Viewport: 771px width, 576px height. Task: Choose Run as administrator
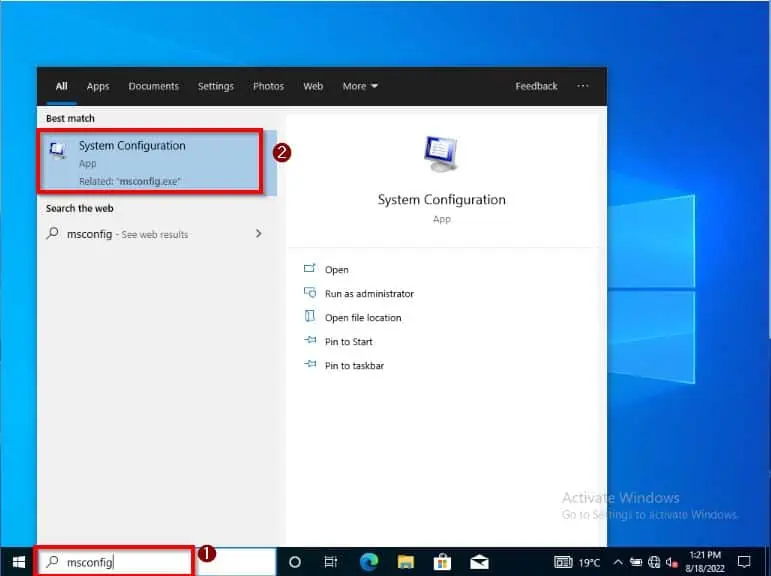click(x=369, y=294)
